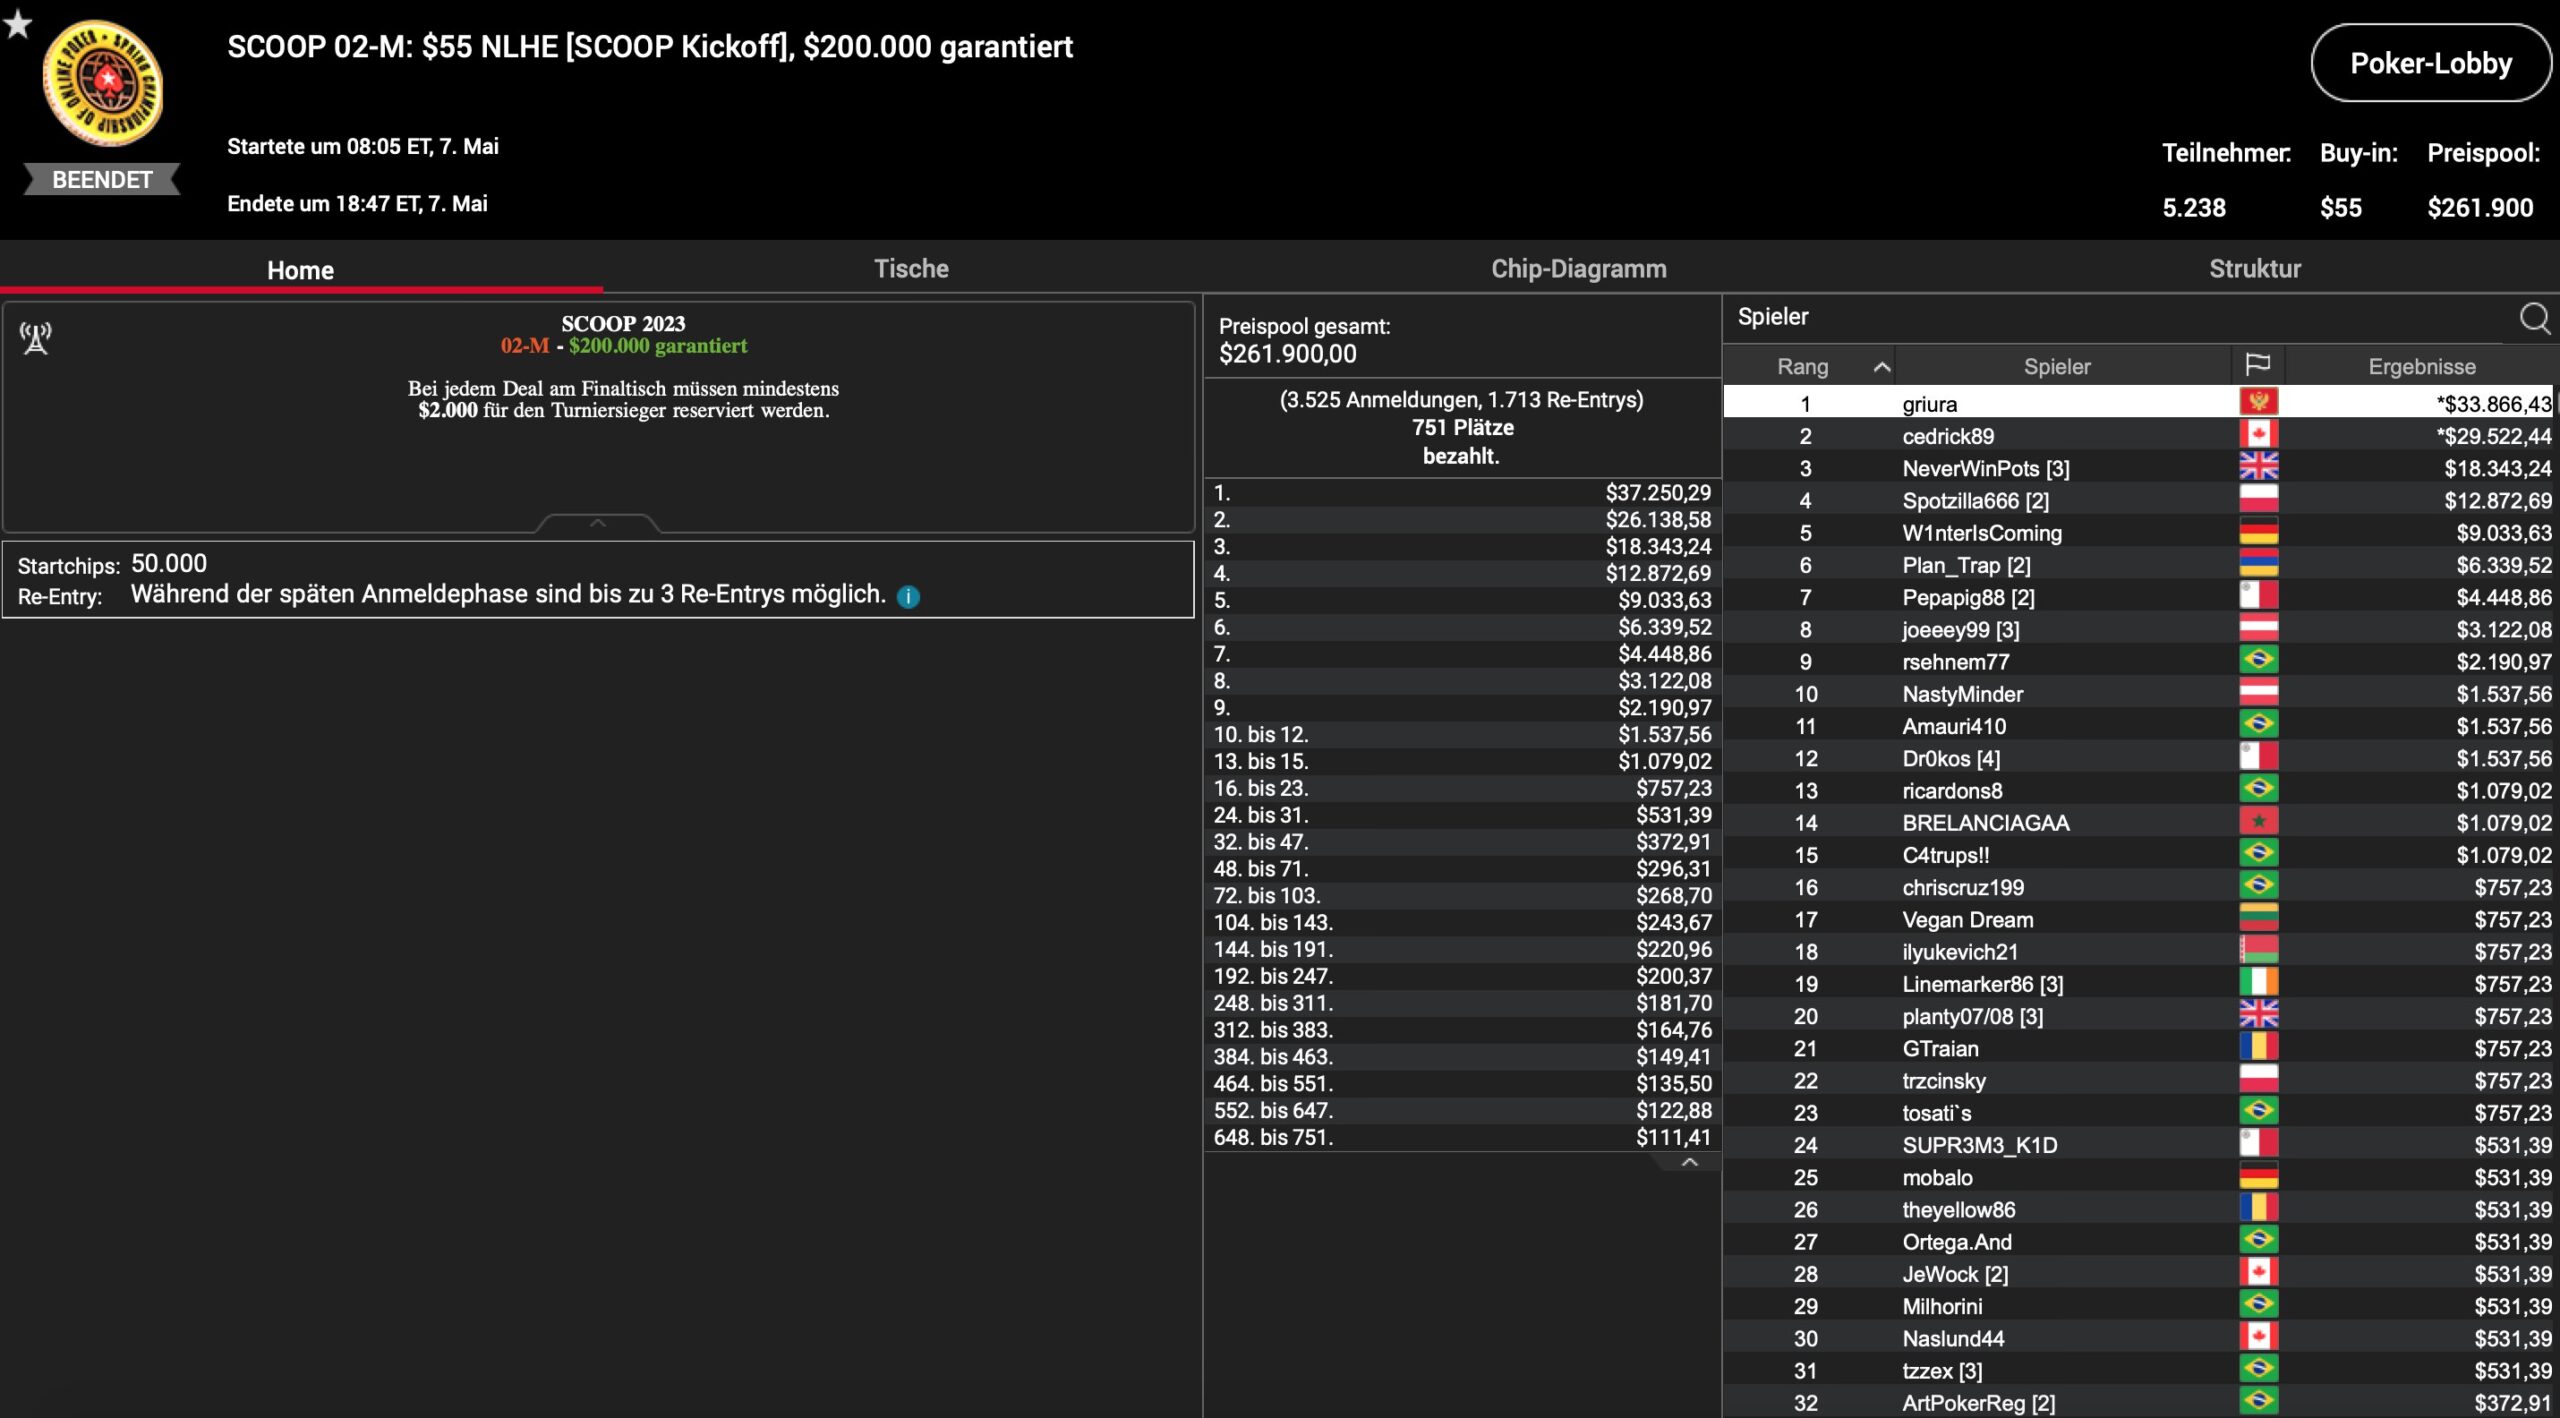Select player row tzzex [3]
Image resolution: width=2560 pixels, height=1418 pixels.
pyautogui.click(x=2138, y=1370)
